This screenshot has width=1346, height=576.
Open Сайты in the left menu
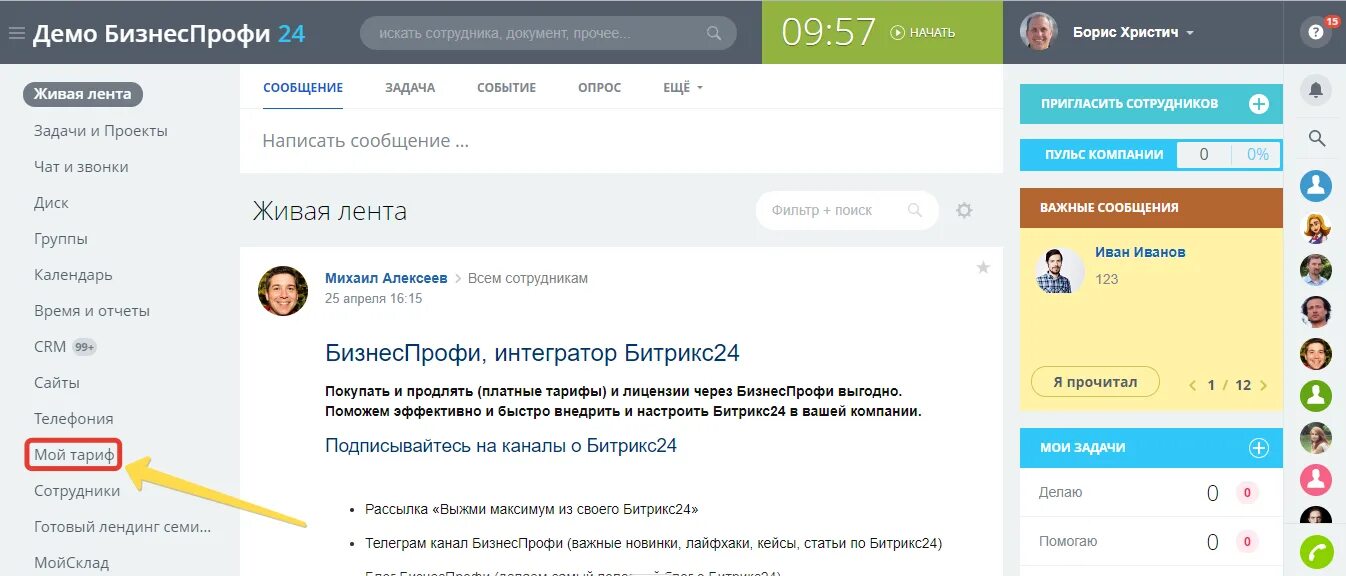click(x=57, y=383)
